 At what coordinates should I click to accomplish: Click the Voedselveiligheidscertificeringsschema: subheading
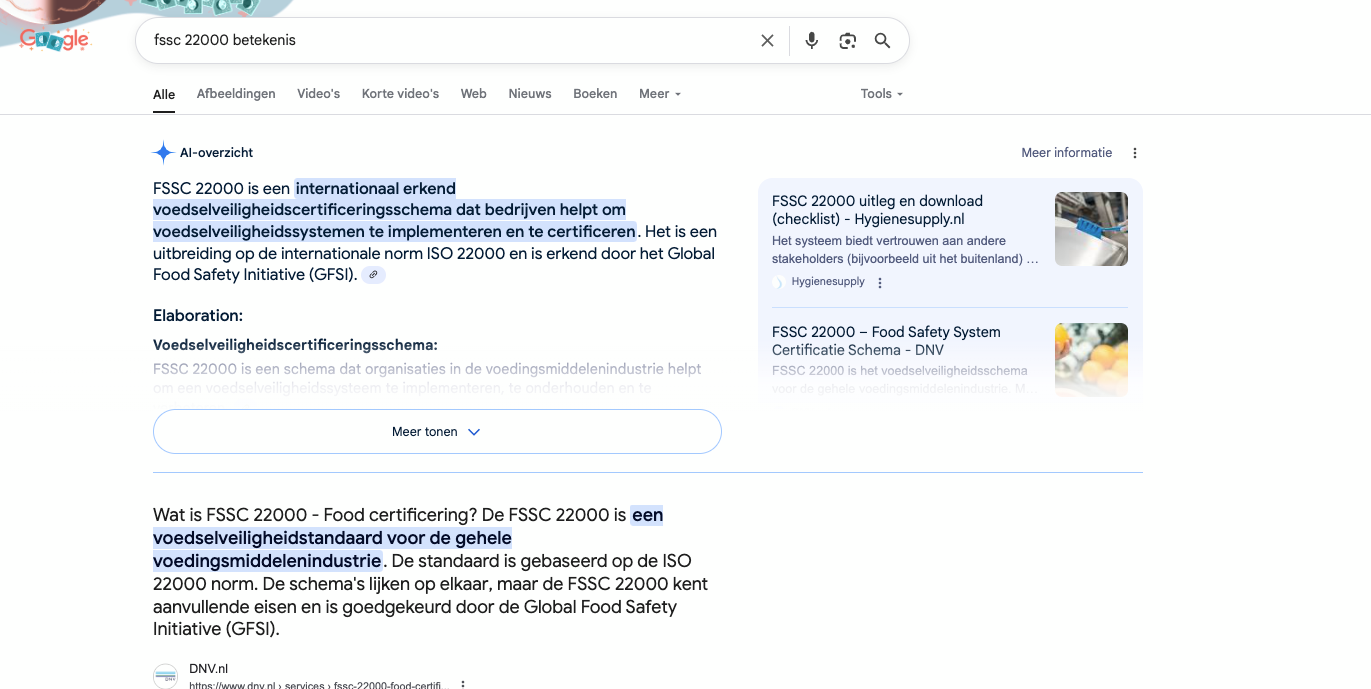pos(295,345)
